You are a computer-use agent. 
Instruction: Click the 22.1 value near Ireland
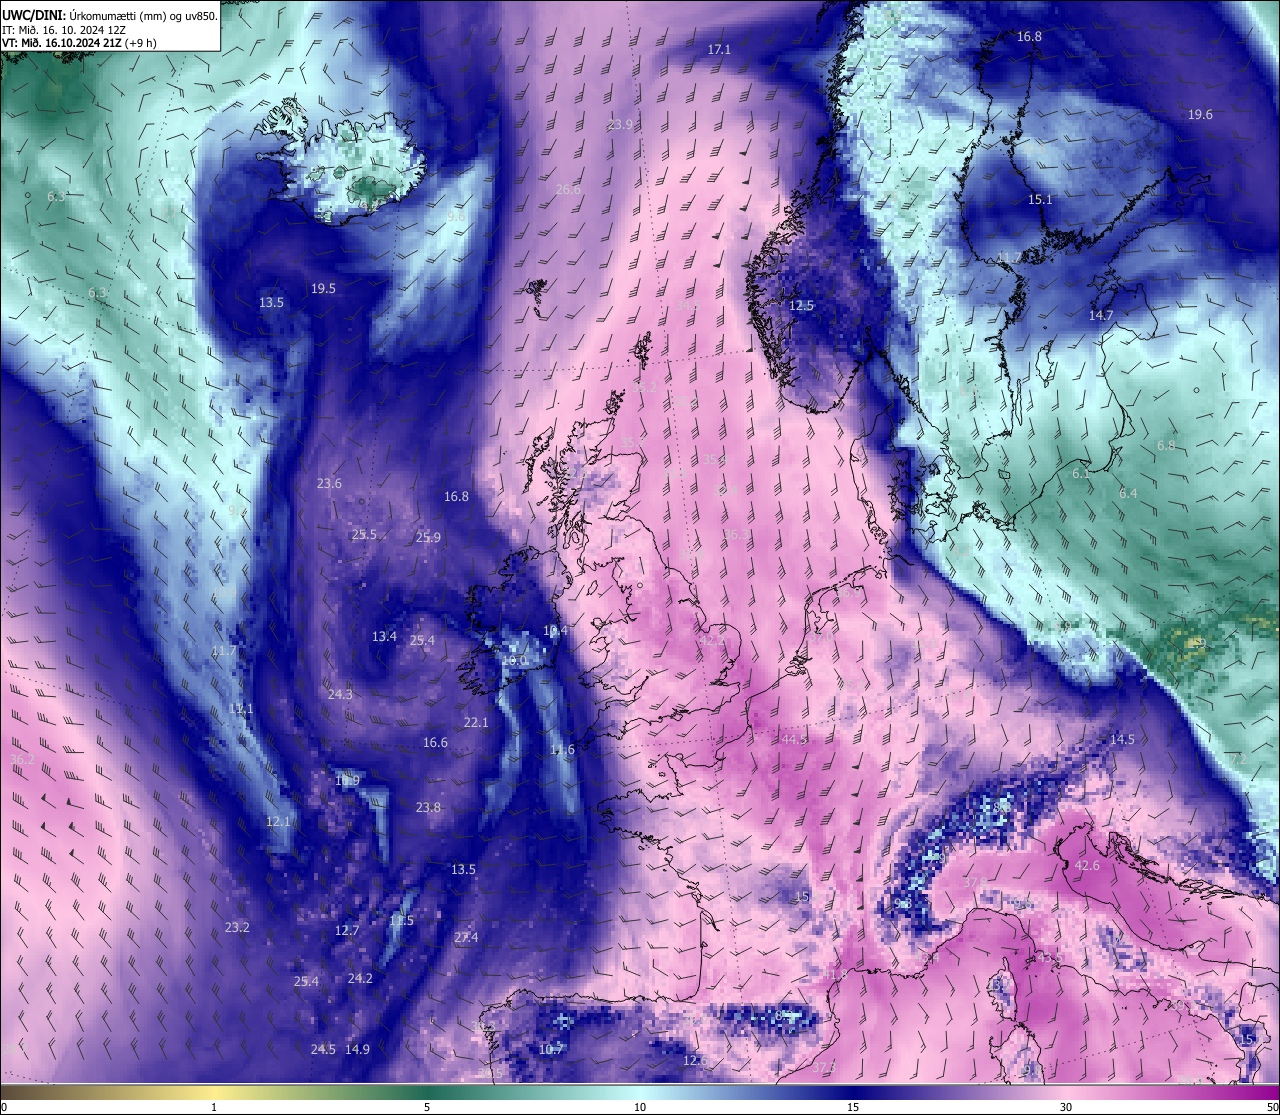tap(476, 723)
